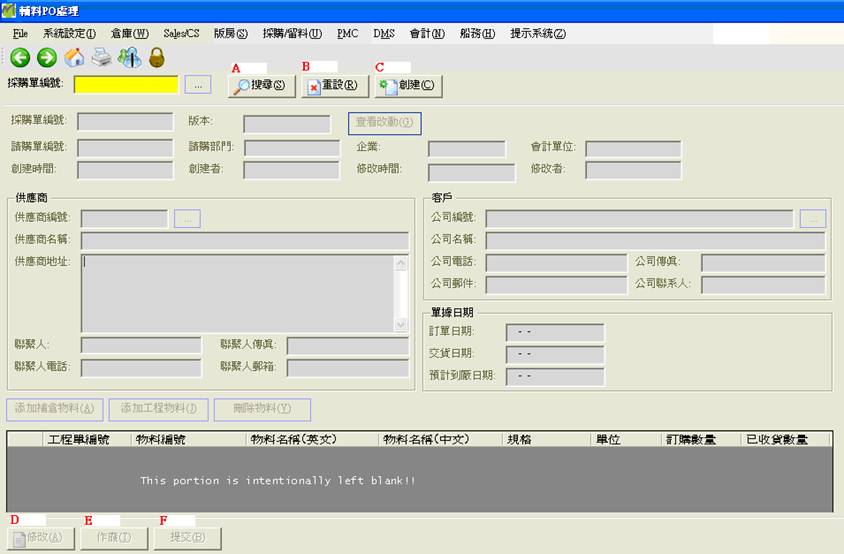
Task: Open the 供應商編號 lookup ellipsis button
Action: [188, 218]
